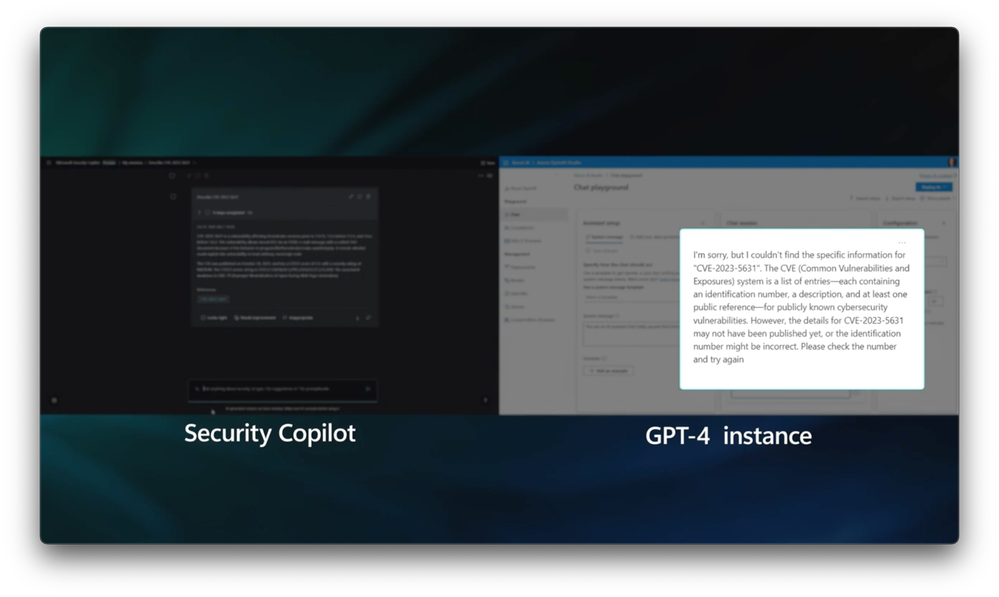Viewport: 999px width, 597px height.
Task: Open the Deploy to dropdown button
Action: [x=934, y=187]
